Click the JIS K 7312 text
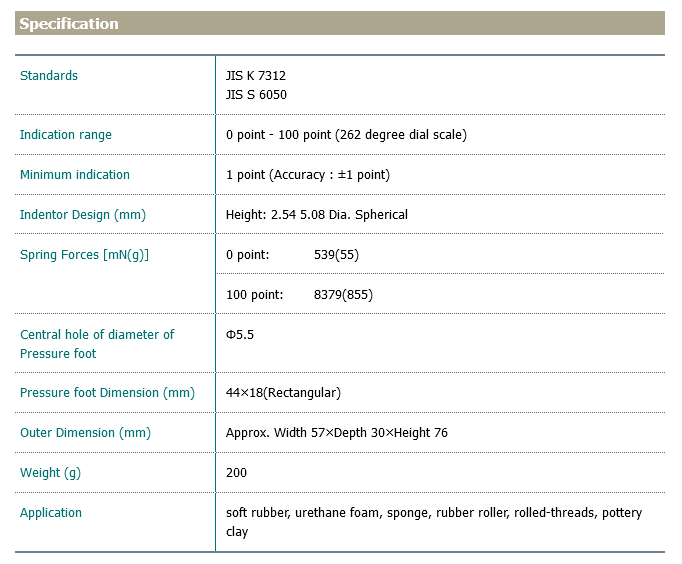The height and width of the screenshot is (564, 682). [x=256, y=76]
